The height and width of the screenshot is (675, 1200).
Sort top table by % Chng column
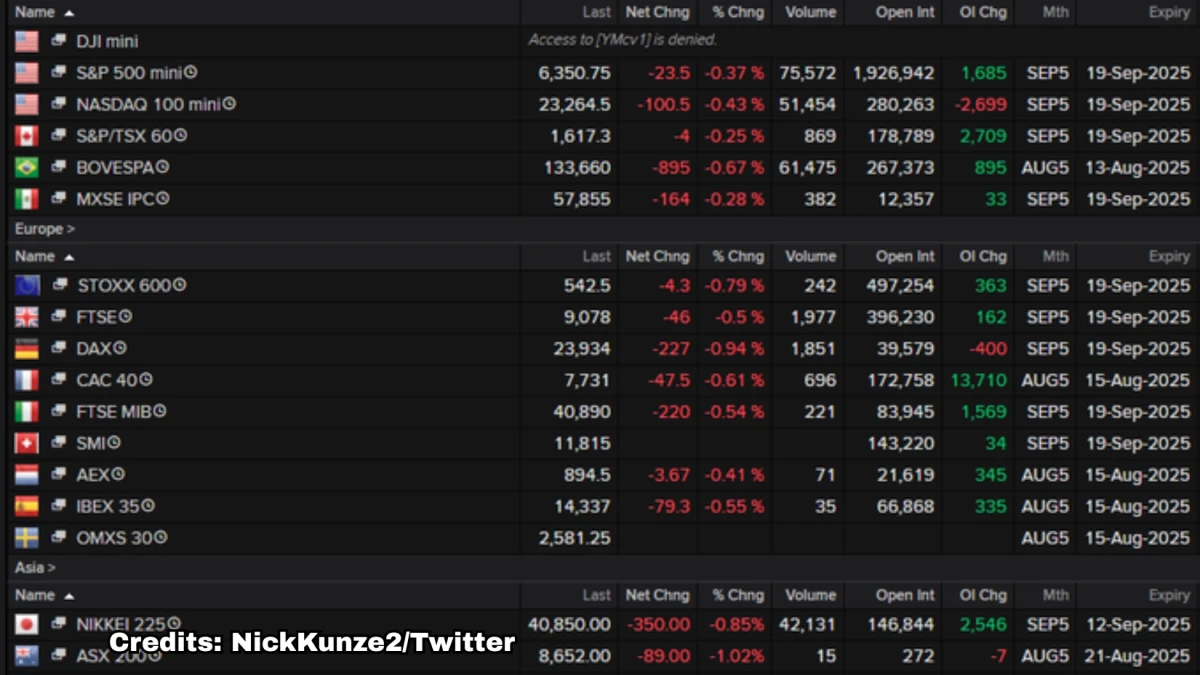(738, 12)
